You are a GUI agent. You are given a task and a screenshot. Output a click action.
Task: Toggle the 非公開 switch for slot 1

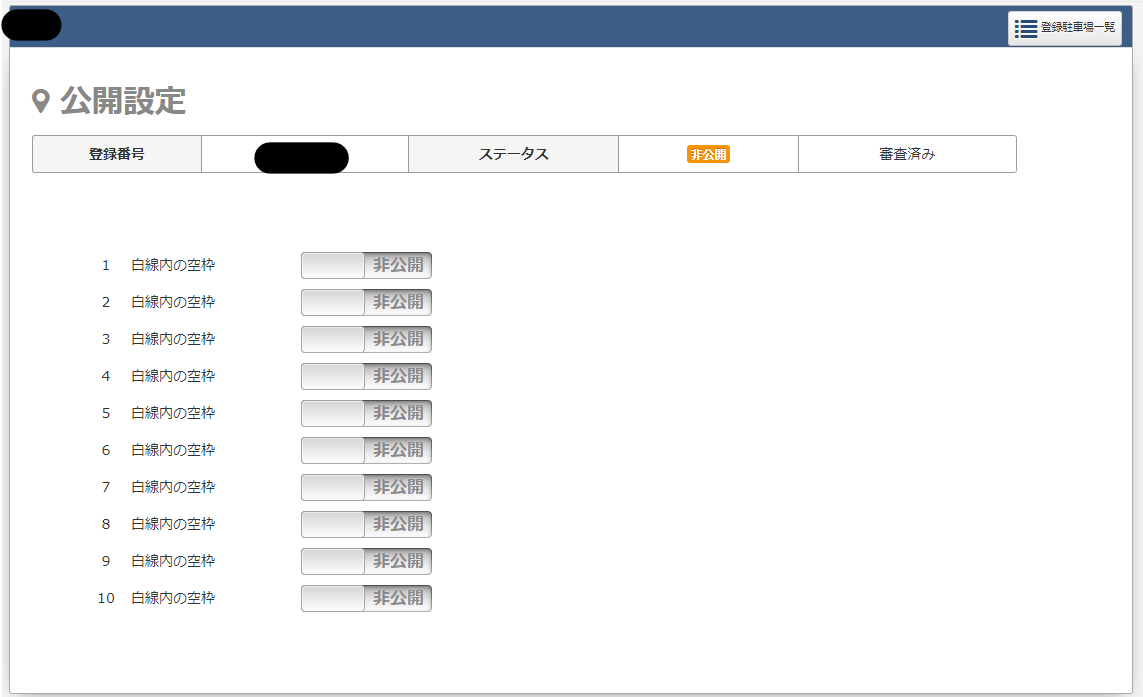pos(366,265)
